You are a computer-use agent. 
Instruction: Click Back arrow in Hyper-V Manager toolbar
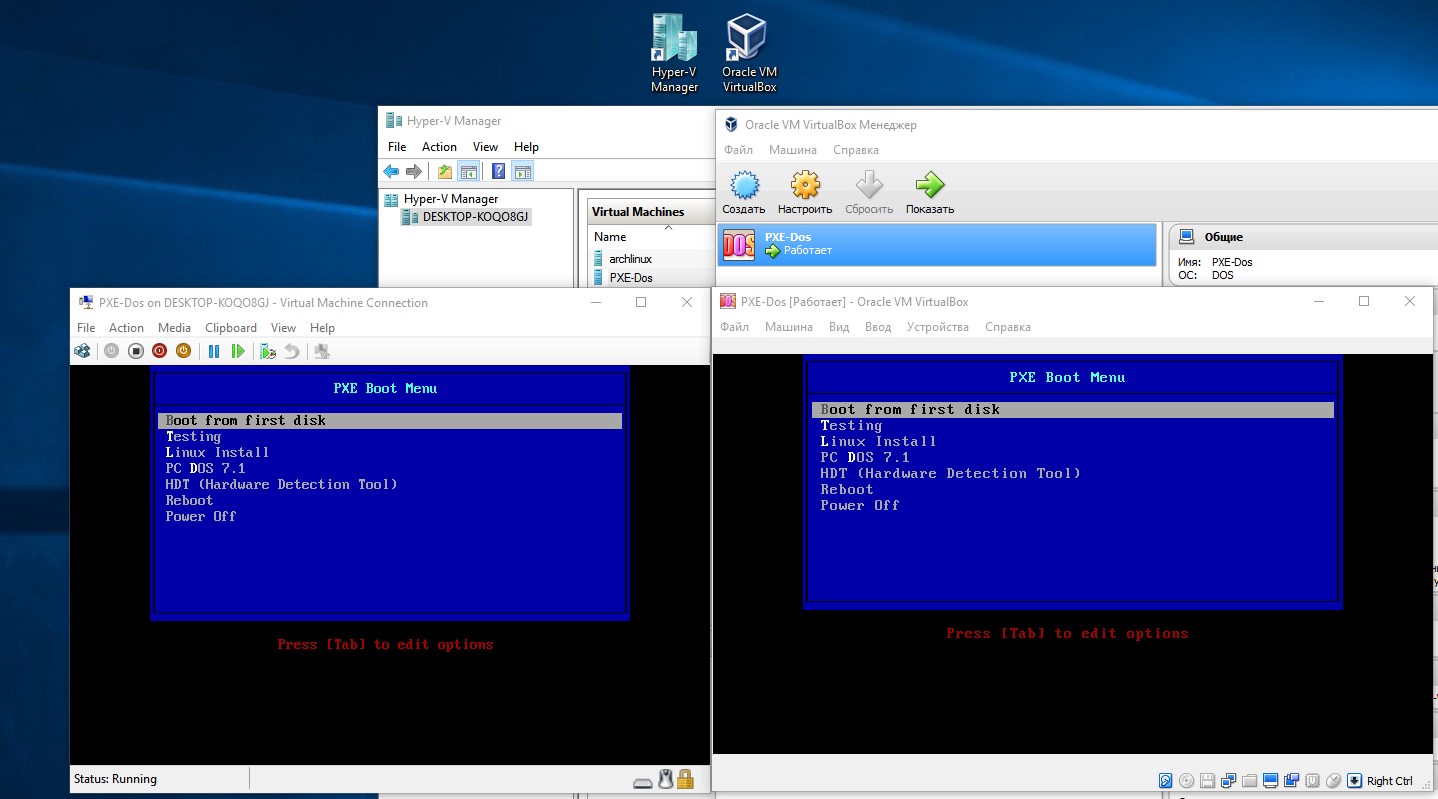point(391,172)
